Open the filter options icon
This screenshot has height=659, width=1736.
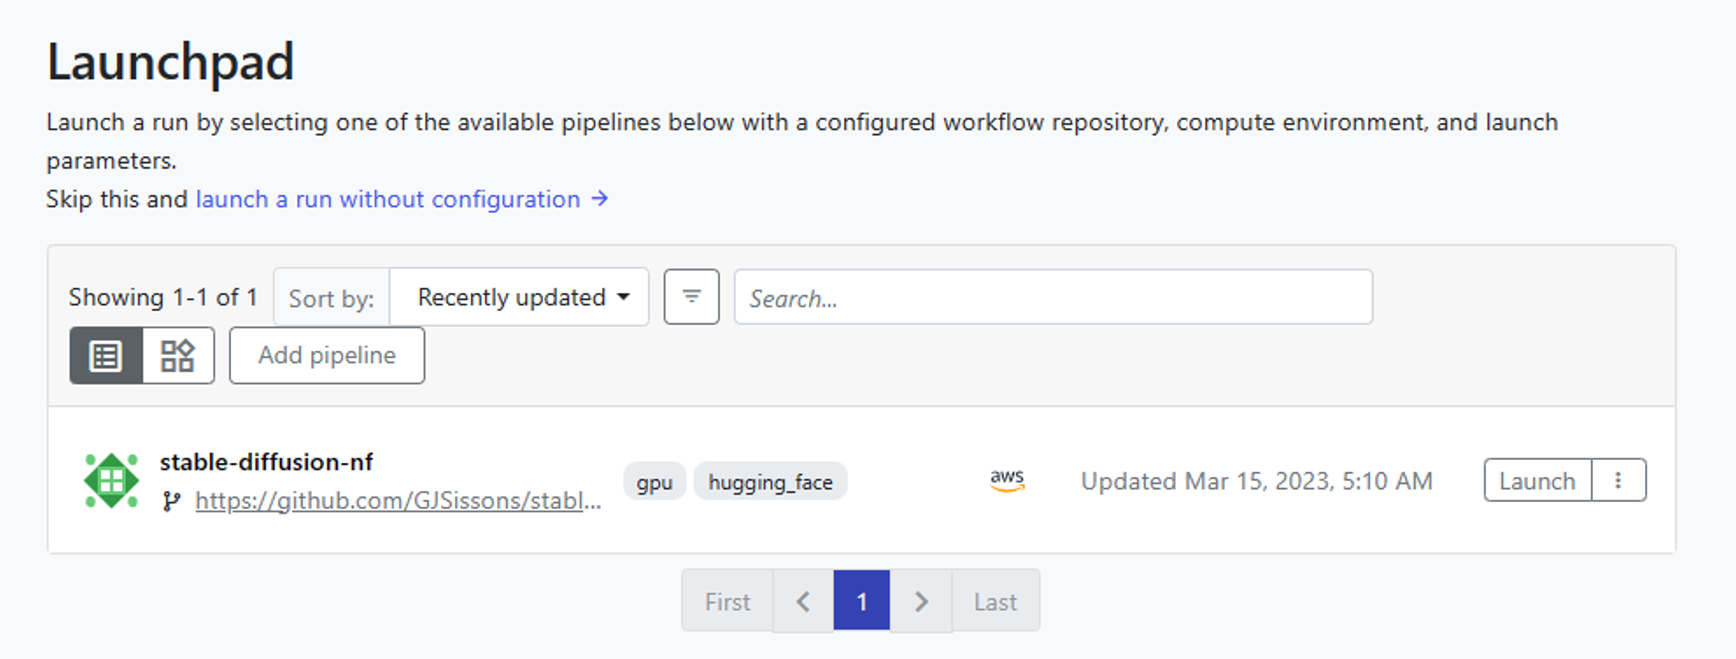pos(691,297)
